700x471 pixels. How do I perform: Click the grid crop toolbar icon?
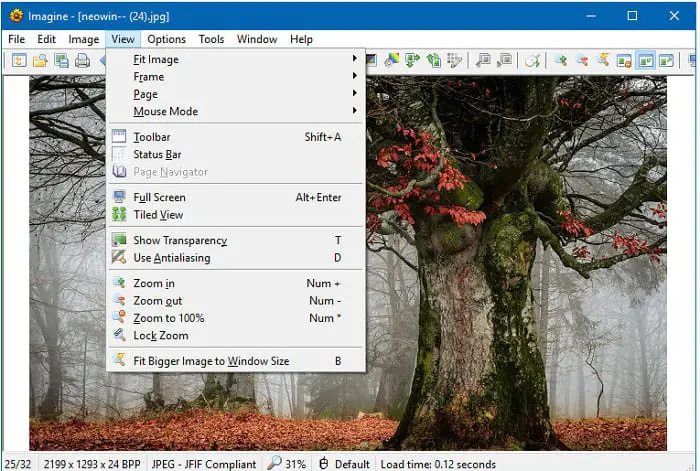pos(454,60)
